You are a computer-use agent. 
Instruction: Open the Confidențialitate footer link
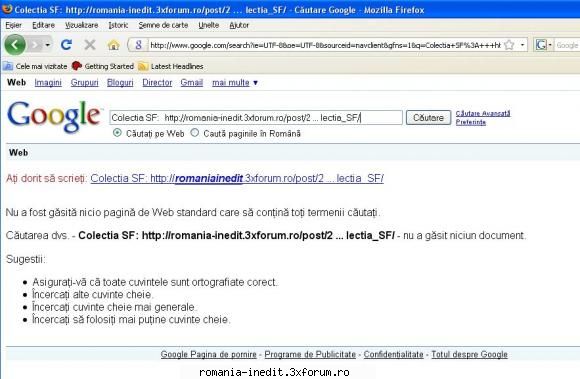pyautogui.click(x=393, y=354)
